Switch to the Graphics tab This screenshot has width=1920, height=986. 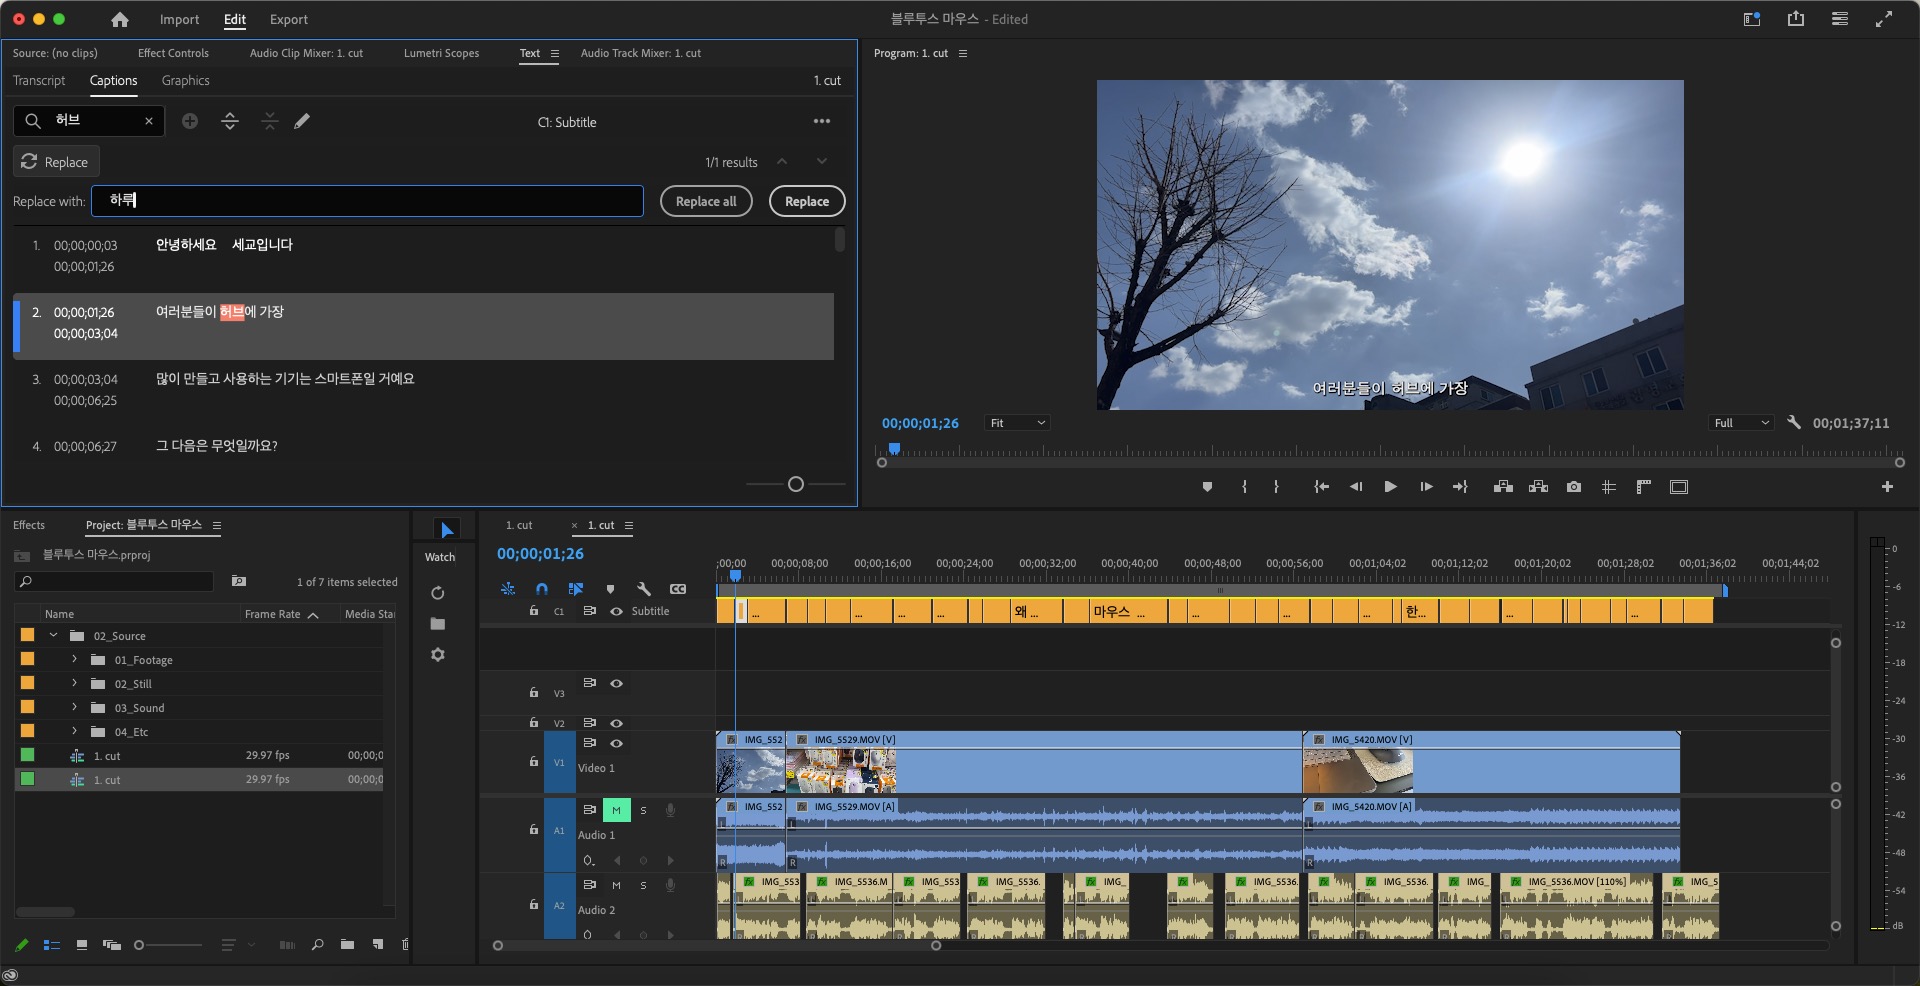tap(186, 80)
